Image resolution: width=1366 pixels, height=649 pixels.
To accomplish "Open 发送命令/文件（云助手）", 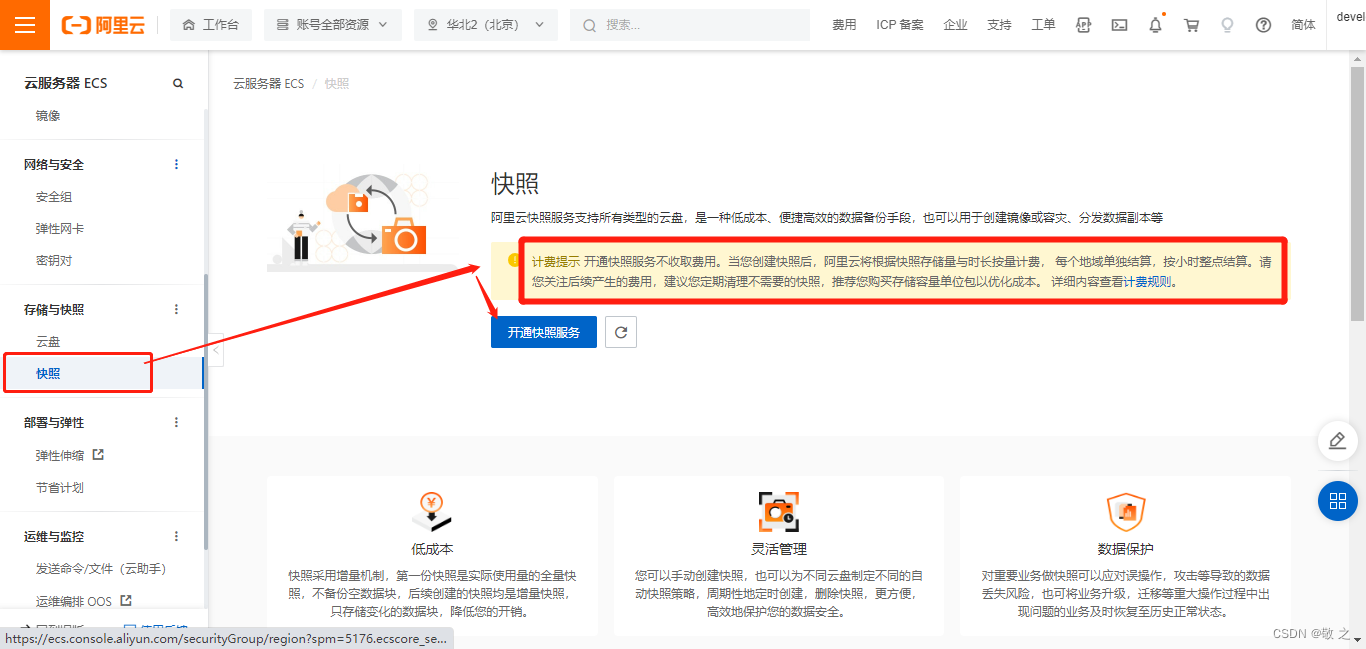I will coord(101,569).
